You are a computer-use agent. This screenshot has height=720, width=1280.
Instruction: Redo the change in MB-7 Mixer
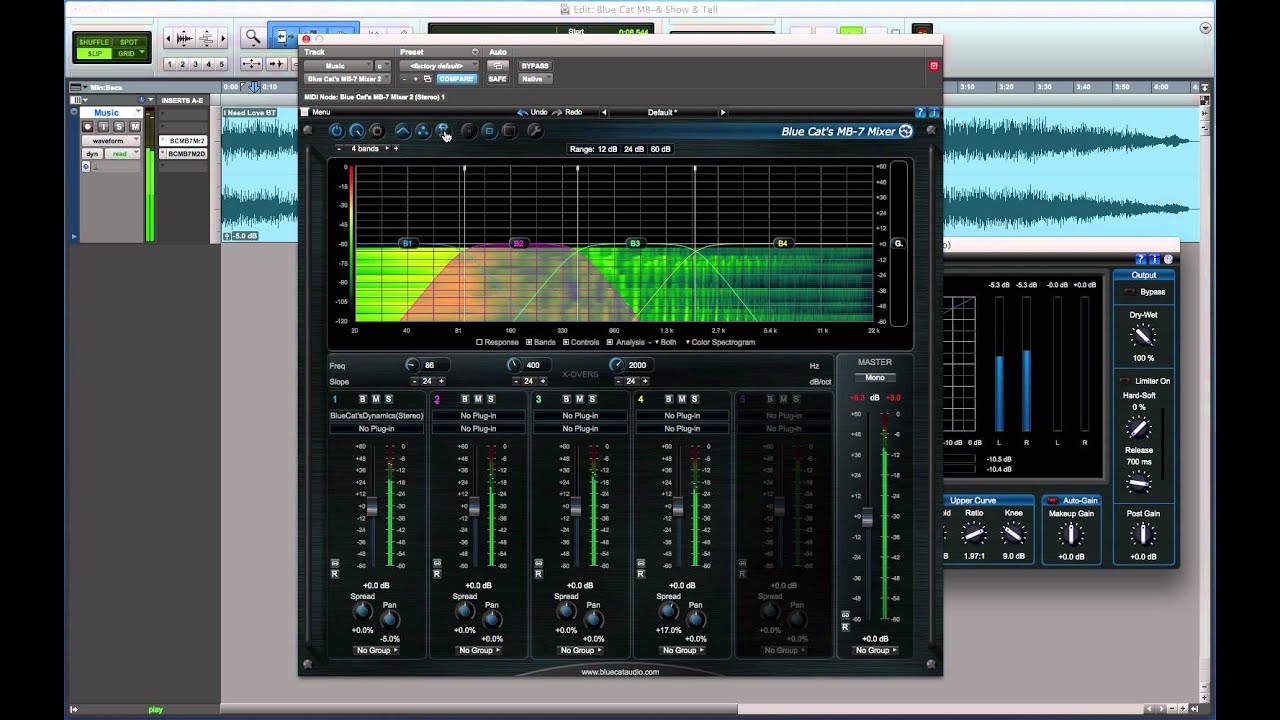pyautogui.click(x=568, y=112)
